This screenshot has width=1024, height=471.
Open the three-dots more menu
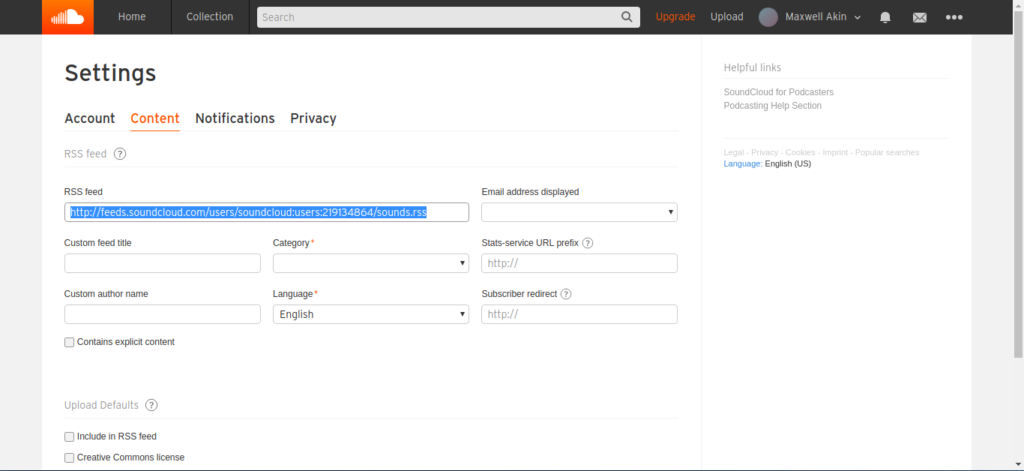click(954, 17)
